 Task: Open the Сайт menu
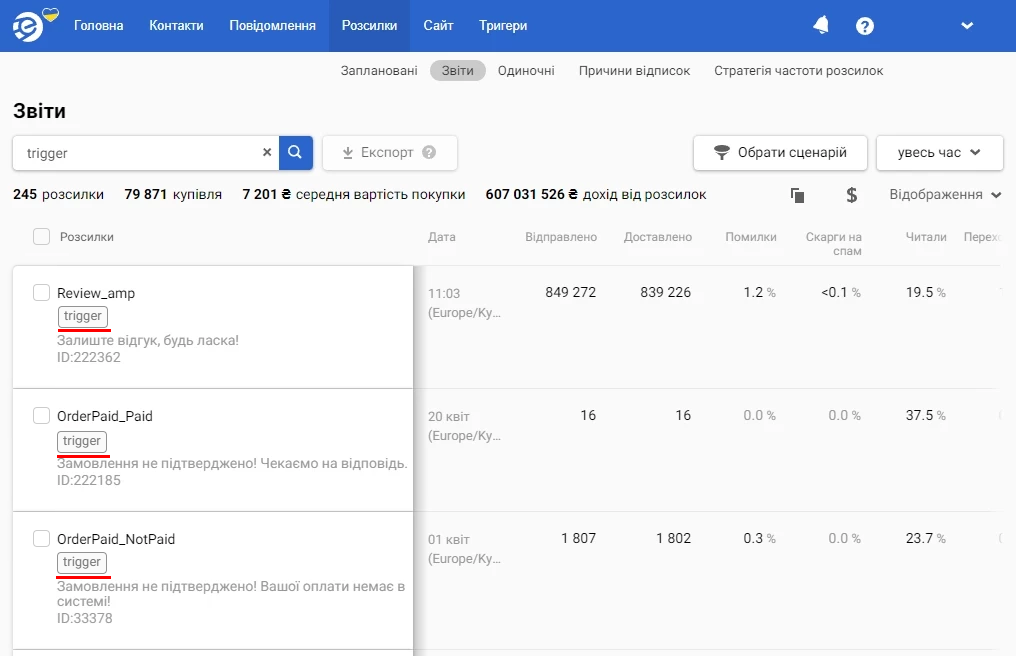pyautogui.click(x=438, y=25)
